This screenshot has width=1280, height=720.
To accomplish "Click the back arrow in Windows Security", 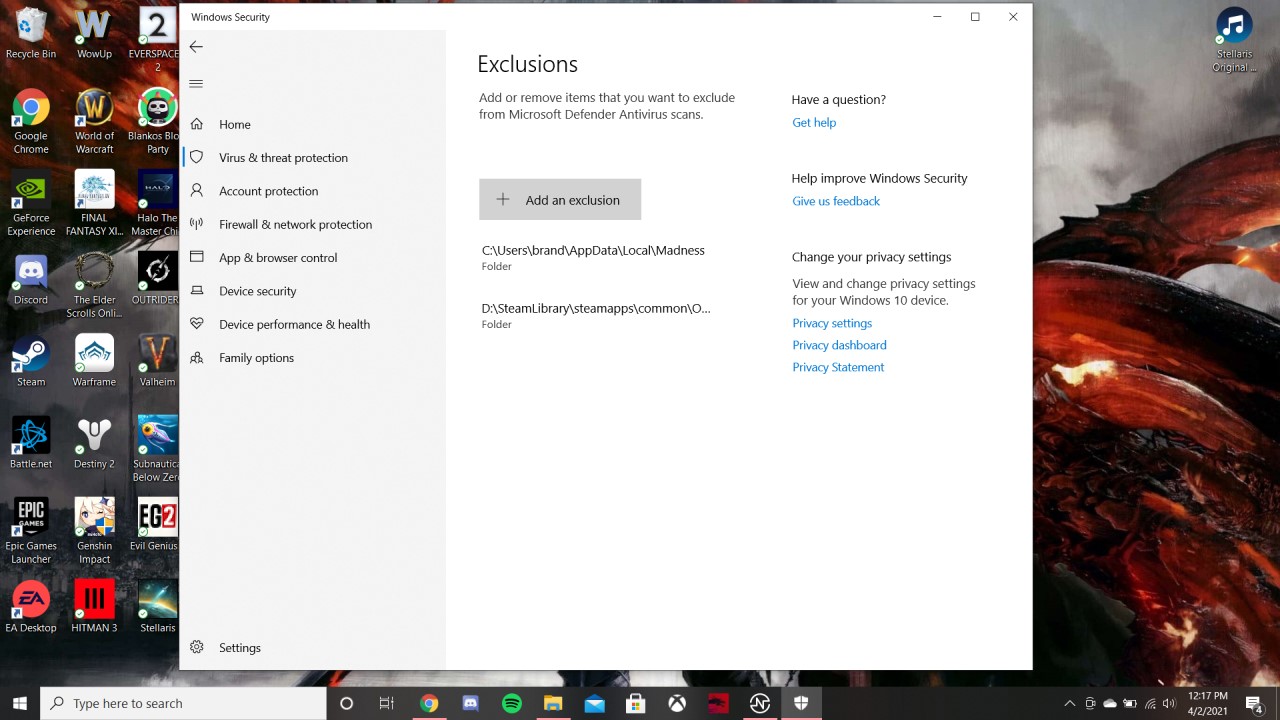I will point(196,47).
